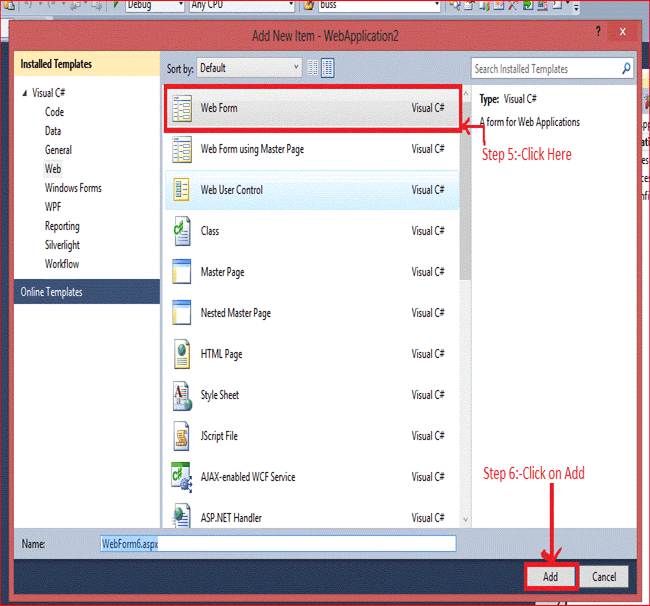Image resolution: width=650 pixels, height=606 pixels.
Task: Select the AJAX-enabled WCF Service icon
Action: pos(182,477)
